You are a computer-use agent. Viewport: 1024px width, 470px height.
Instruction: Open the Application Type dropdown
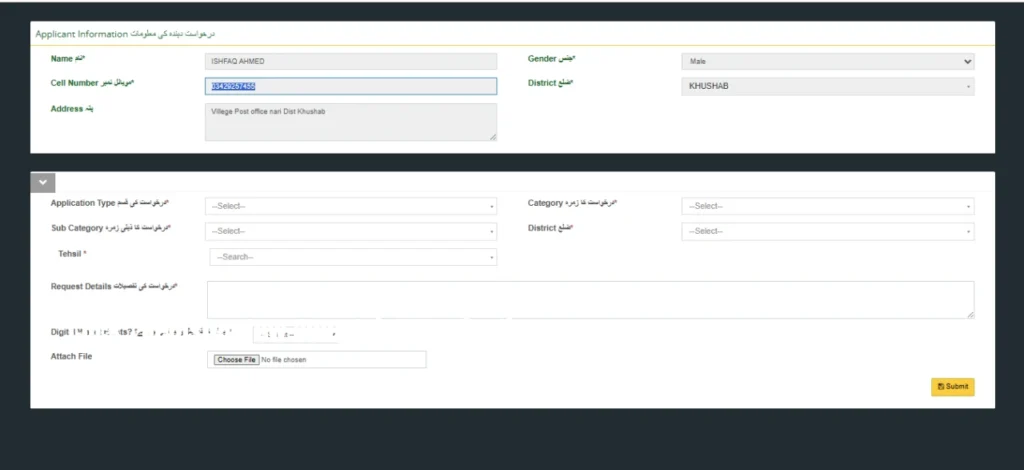350,206
